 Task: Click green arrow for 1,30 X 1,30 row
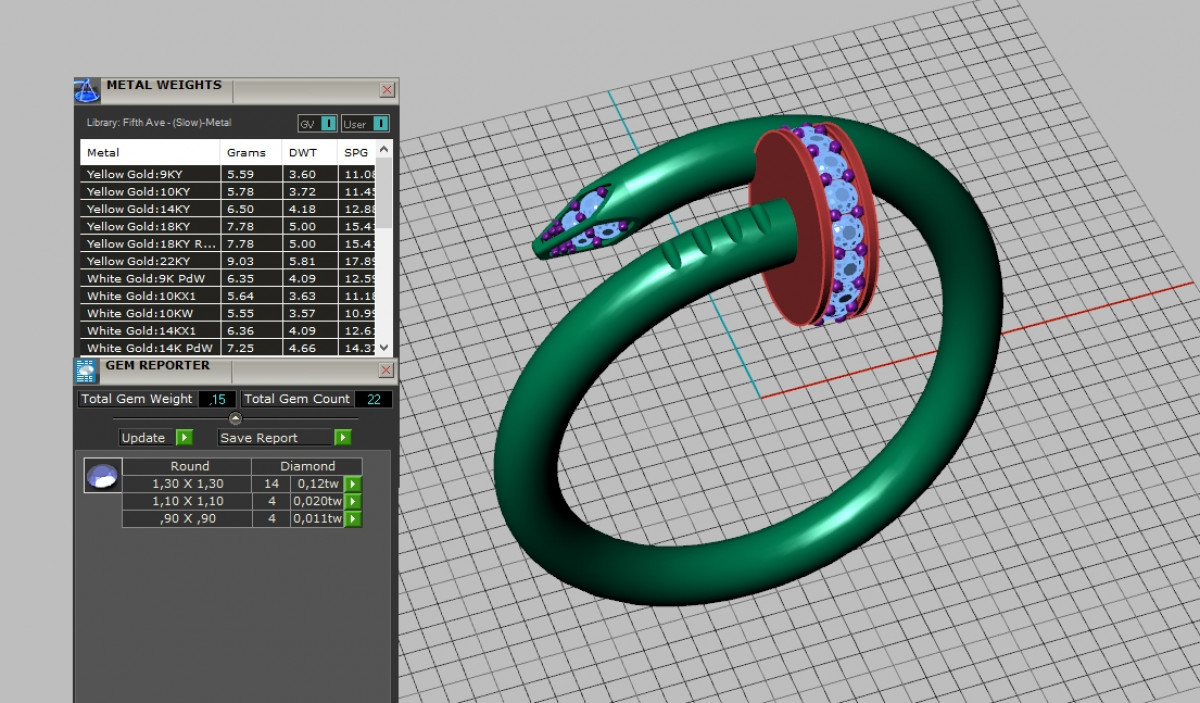click(353, 484)
